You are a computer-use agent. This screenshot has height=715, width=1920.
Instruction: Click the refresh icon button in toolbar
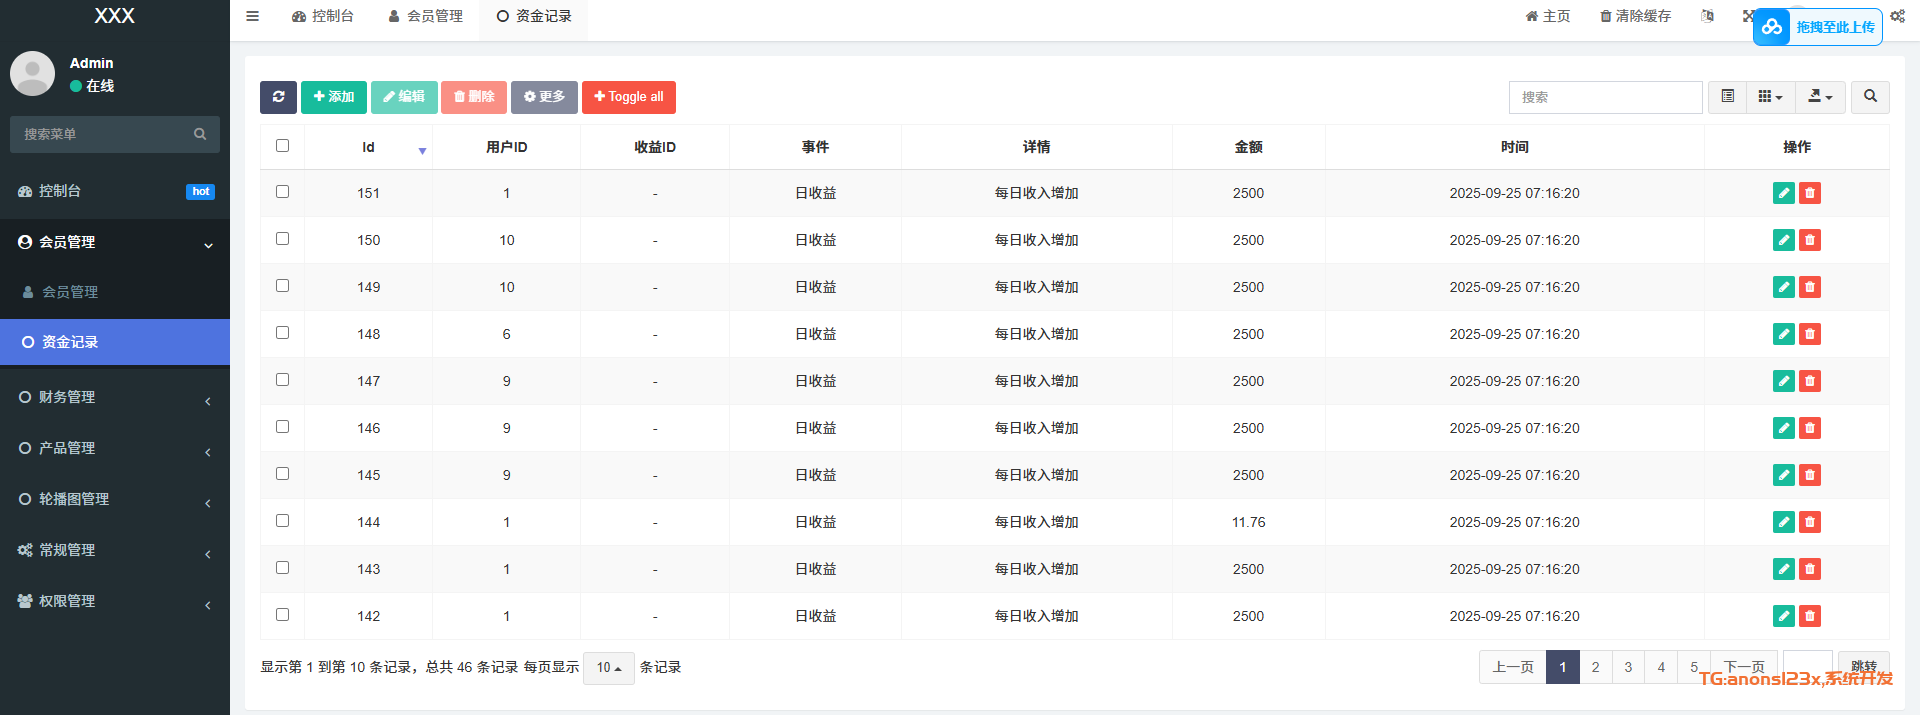click(278, 97)
